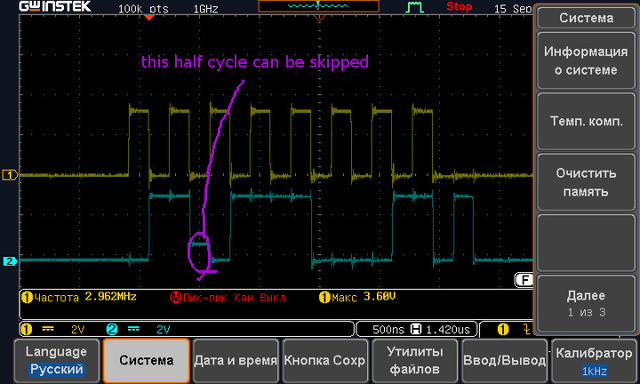
Task: Select channel 1 2V scale indicator
Action: coord(78,330)
